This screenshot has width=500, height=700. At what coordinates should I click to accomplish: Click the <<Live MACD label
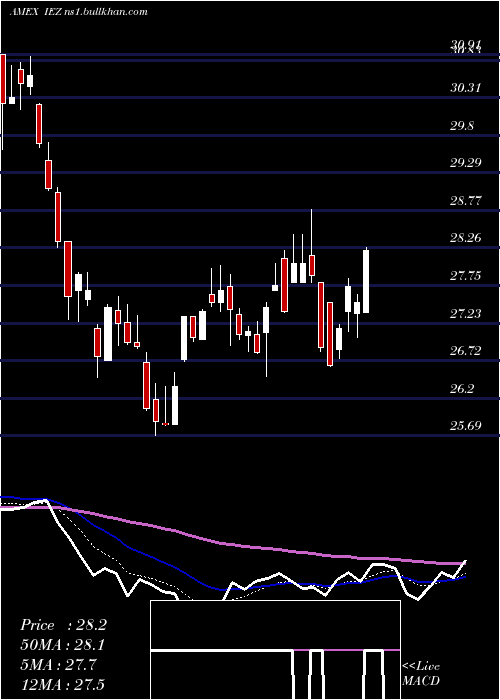[x=421, y=673]
